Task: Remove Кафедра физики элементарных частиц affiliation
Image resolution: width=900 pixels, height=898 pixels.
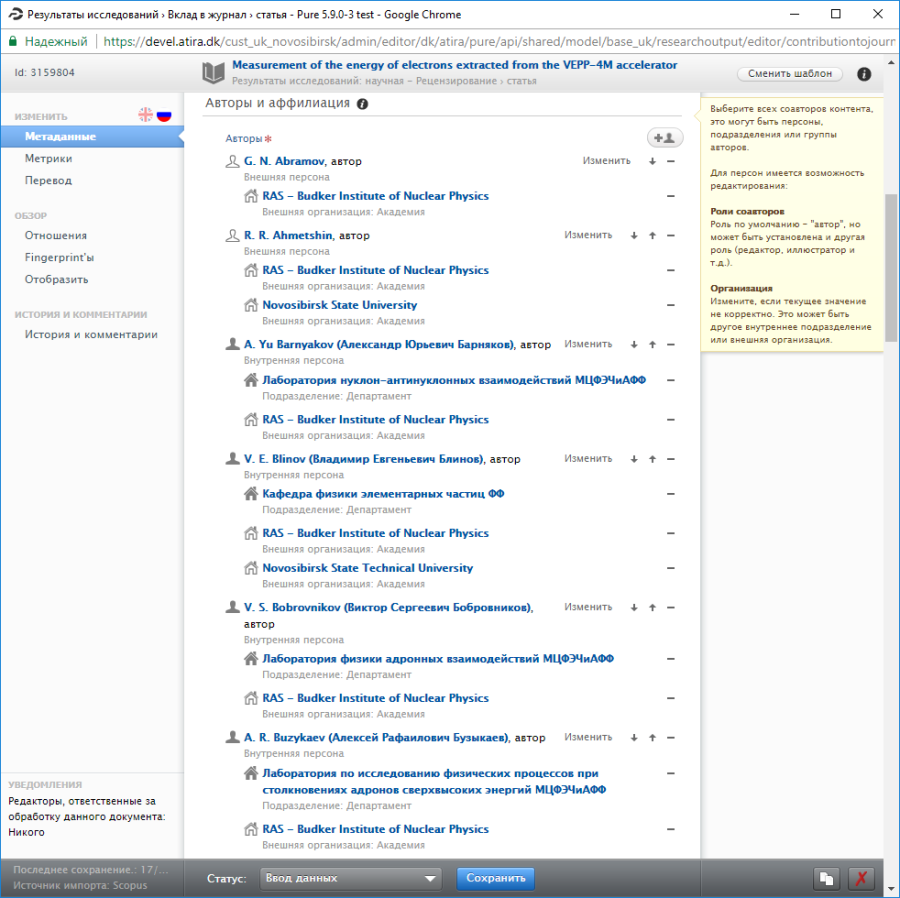Action: (670, 493)
